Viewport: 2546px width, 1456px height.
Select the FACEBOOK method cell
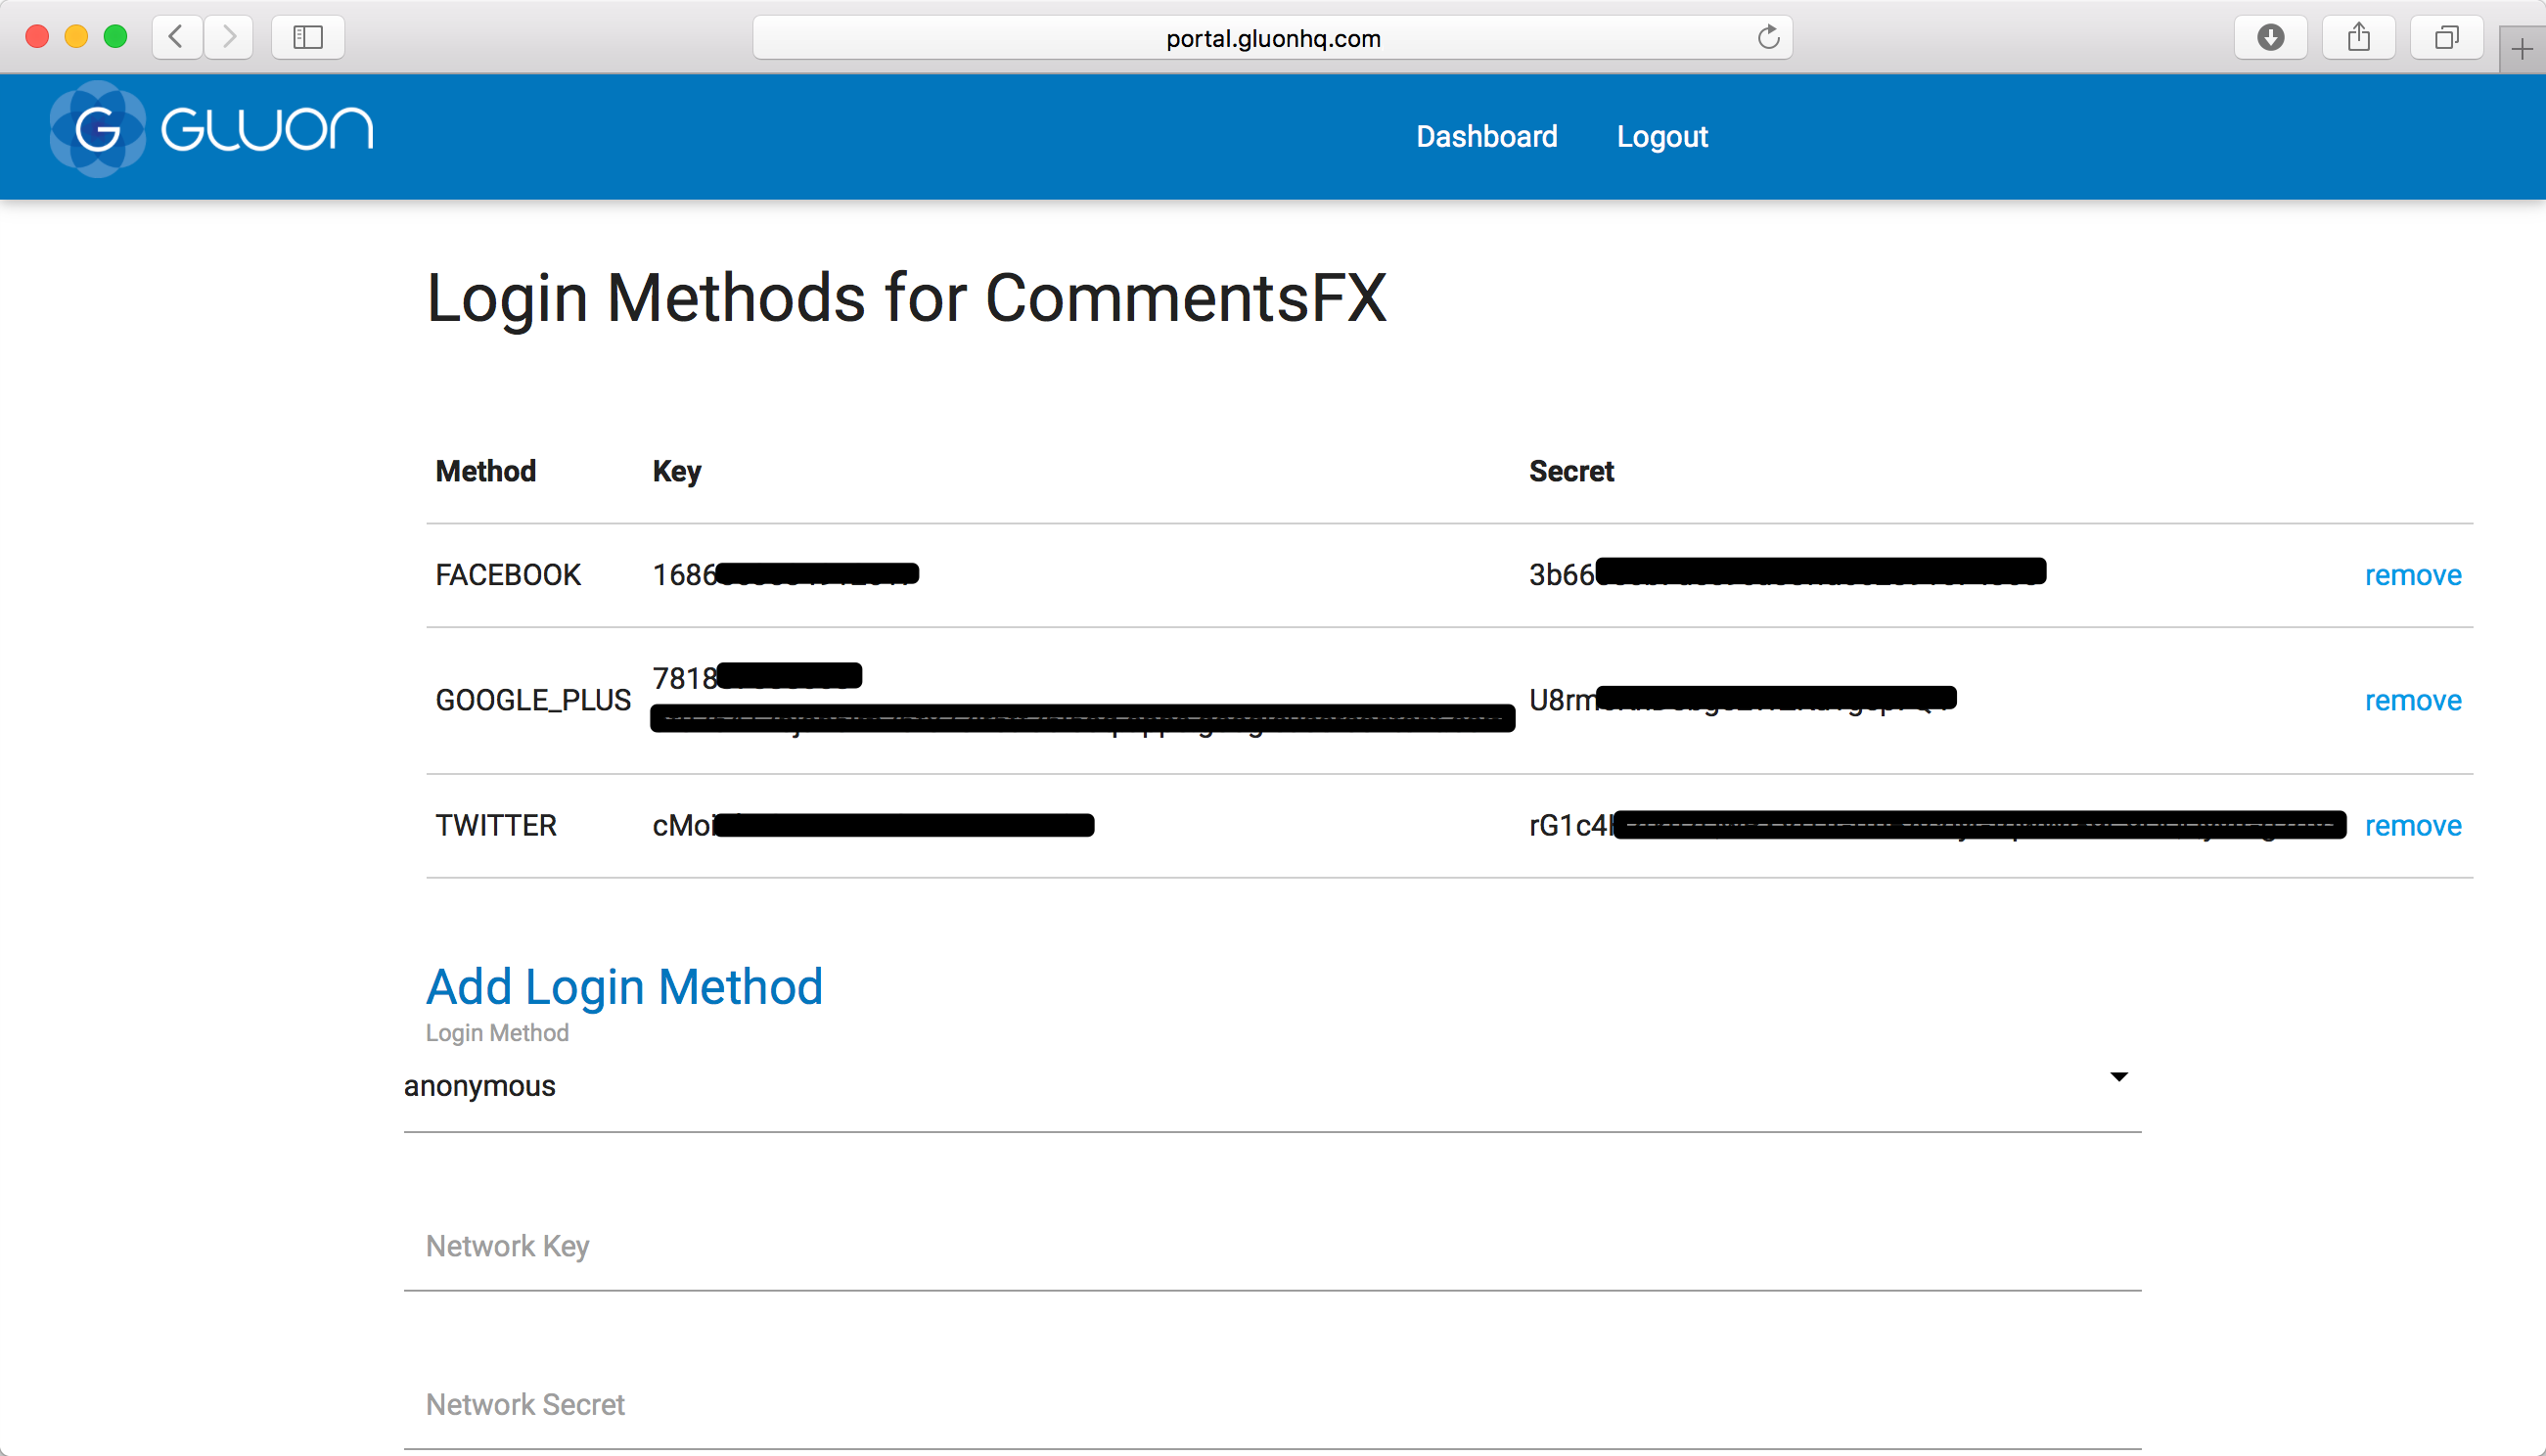(x=508, y=575)
